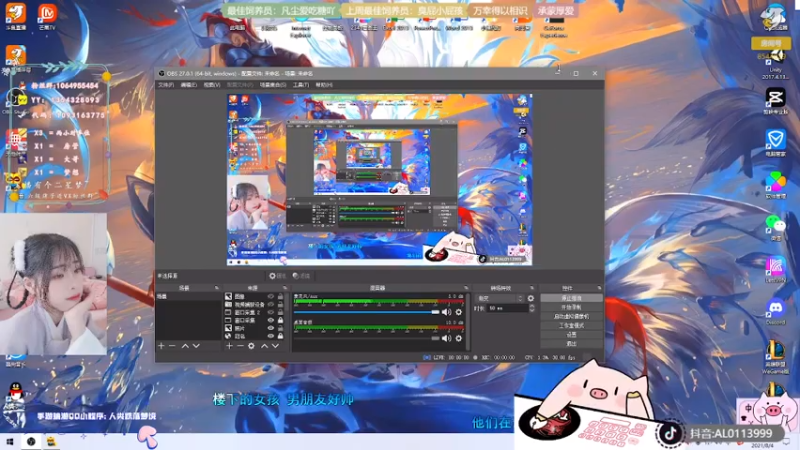Open source properties gear in sources toolbar
This screenshot has width=800, height=450.
251,346
